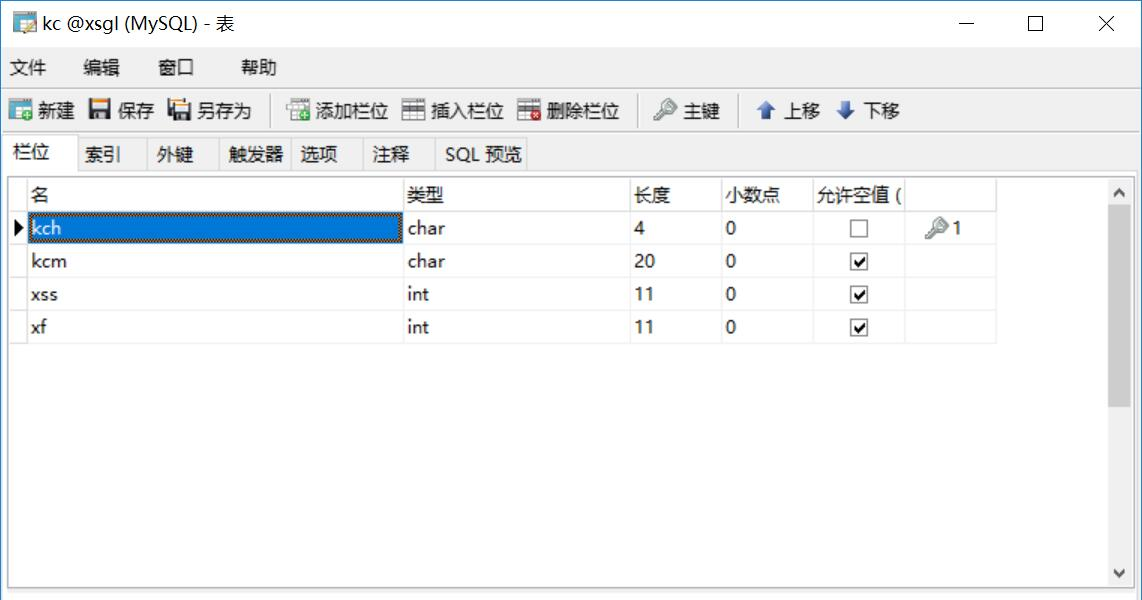Click the table icon in the title bar
This screenshot has height=600, width=1142.
tap(24, 23)
